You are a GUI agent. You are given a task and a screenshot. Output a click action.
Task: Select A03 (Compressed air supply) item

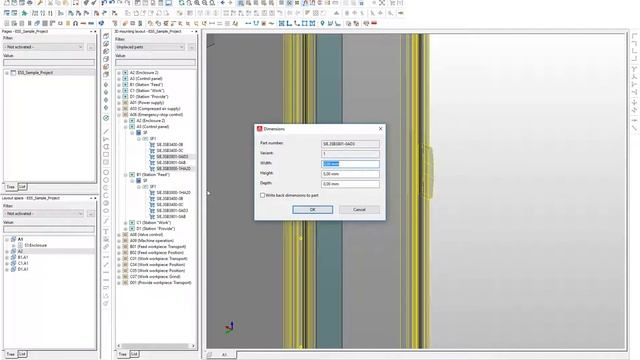tap(155, 109)
